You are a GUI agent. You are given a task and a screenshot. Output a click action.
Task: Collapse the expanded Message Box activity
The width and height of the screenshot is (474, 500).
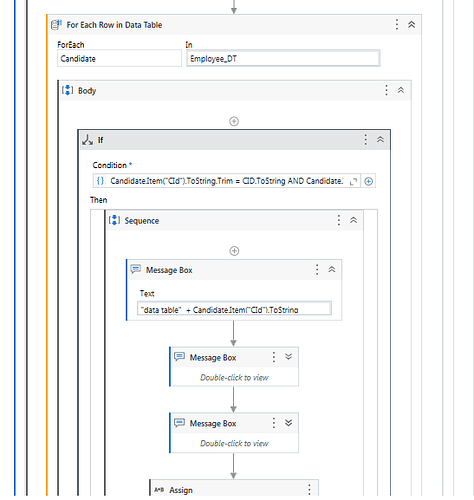click(332, 269)
